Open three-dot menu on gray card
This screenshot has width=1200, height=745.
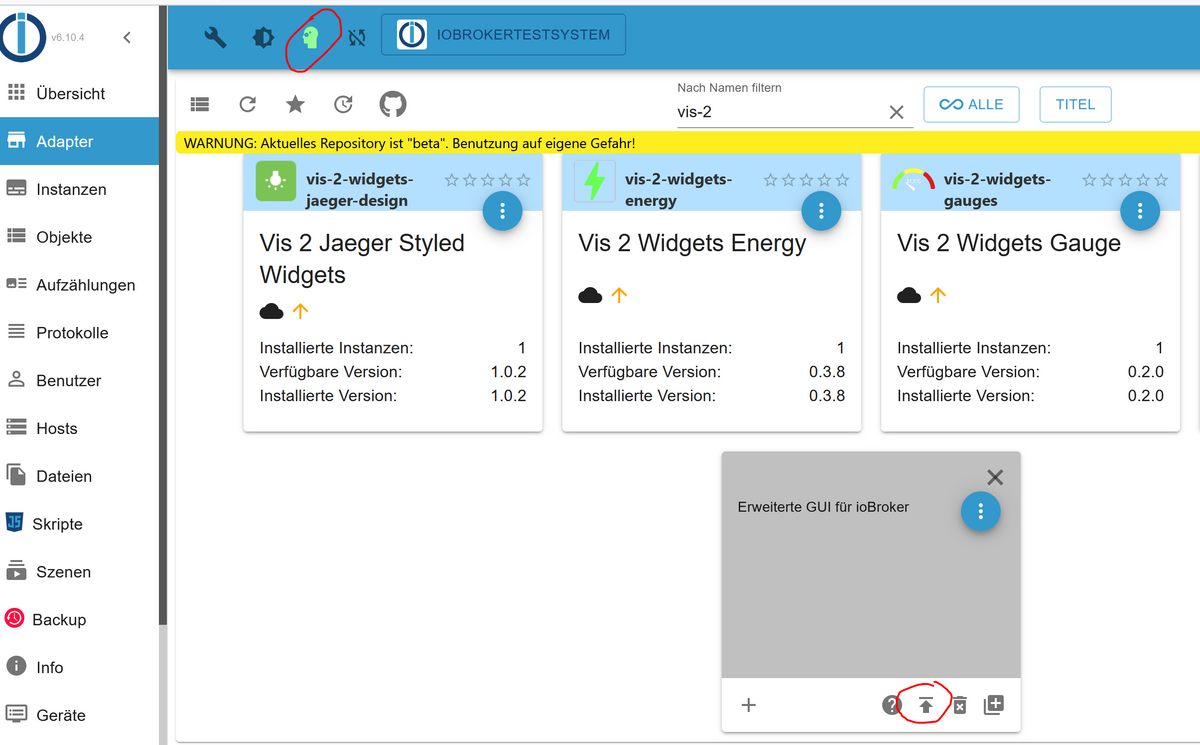(981, 511)
